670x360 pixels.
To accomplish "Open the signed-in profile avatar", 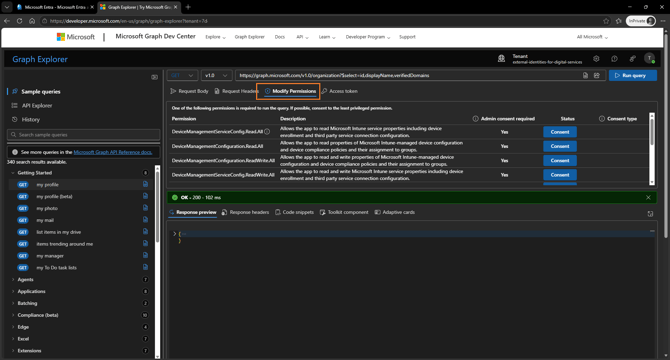I will 649,59.
